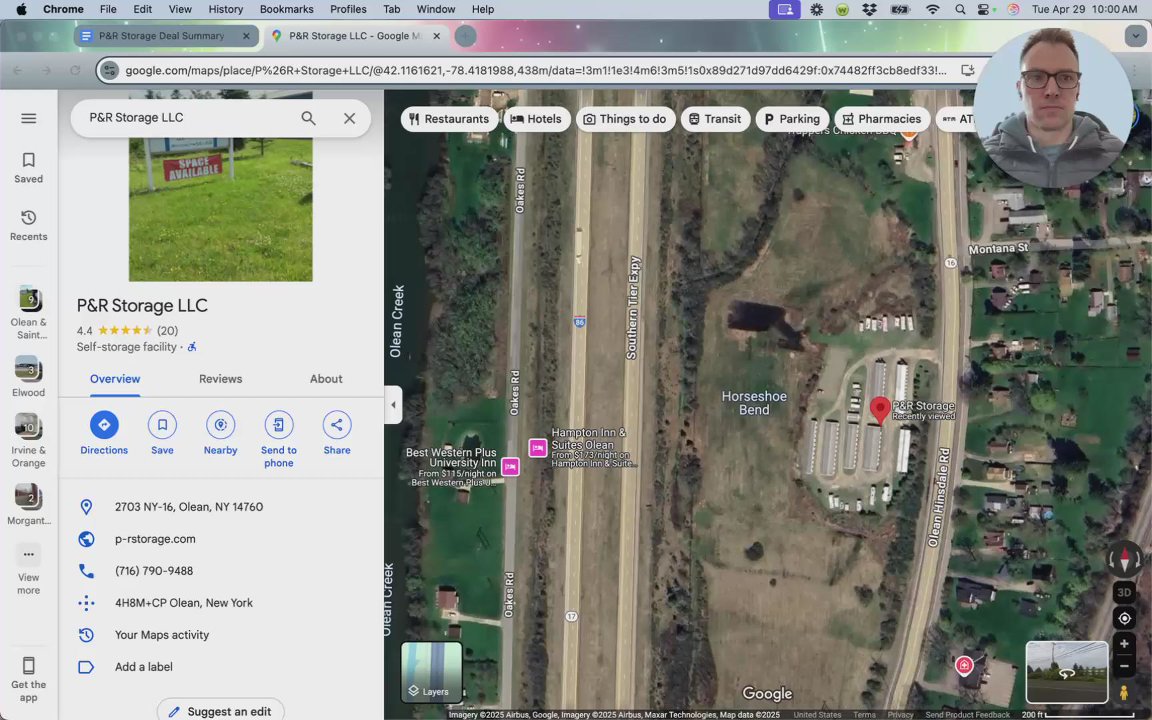
Task: Open the Bookmarks menu
Action: (x=287, y=10)
